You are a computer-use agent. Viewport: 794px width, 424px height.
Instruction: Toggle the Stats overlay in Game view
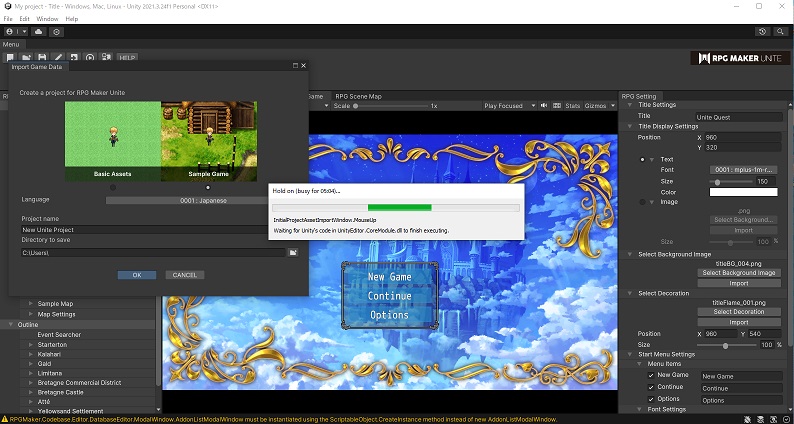point(572,106)
